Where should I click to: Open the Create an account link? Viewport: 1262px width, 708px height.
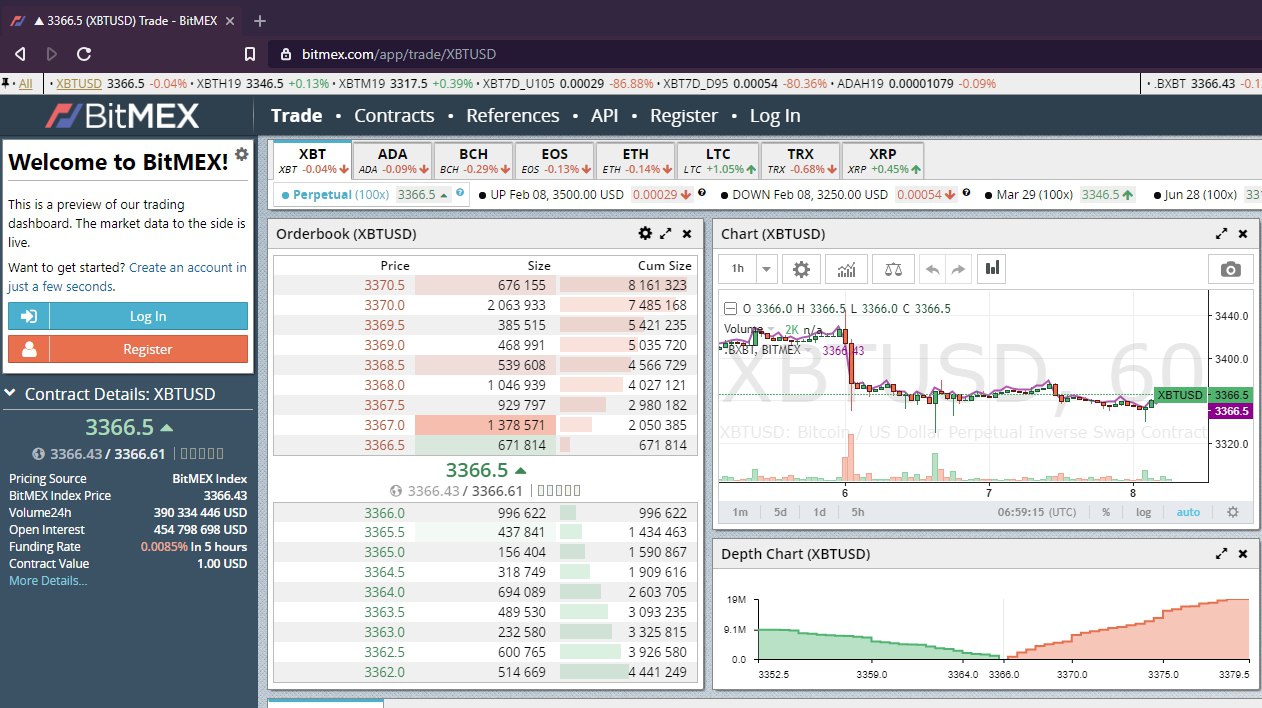pos(127,277)
